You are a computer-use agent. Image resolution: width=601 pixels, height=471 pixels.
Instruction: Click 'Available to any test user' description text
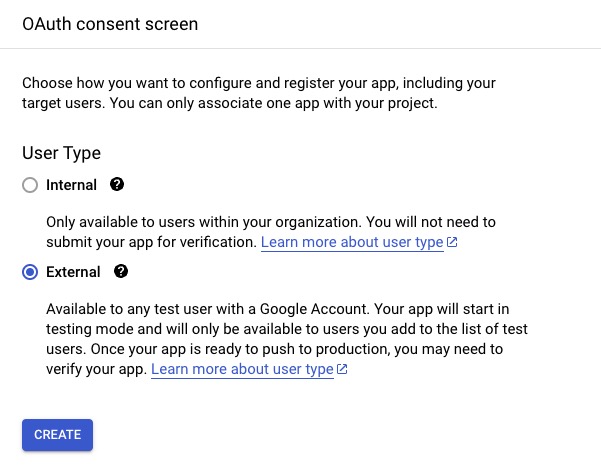pyautogui.click(x=180, y=308)
